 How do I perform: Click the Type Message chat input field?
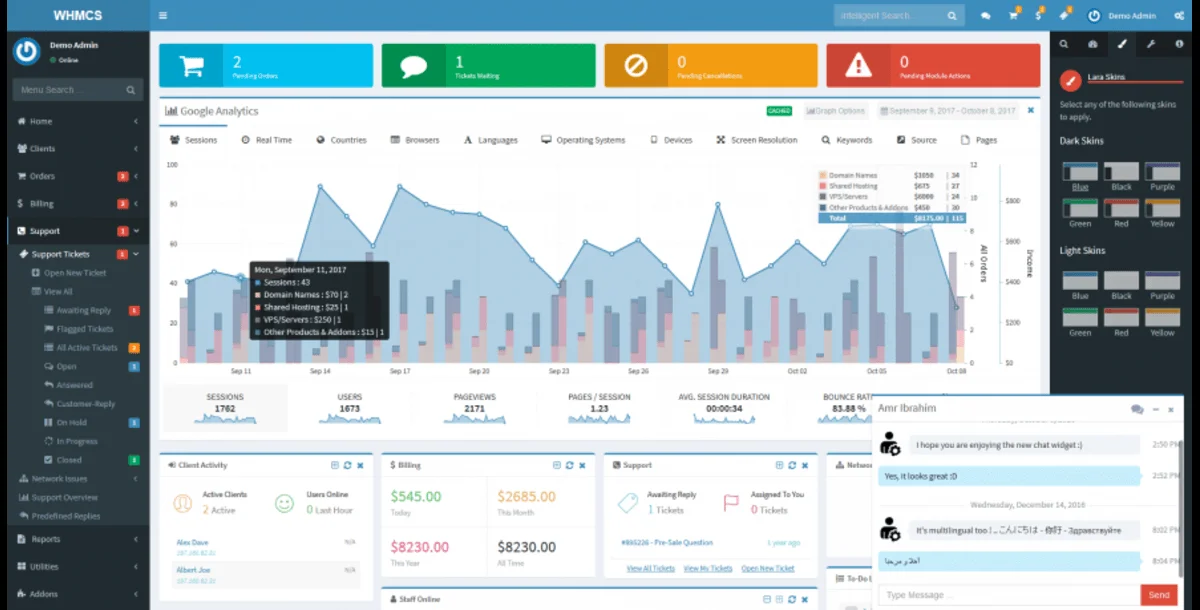(x=1000, y=594)
